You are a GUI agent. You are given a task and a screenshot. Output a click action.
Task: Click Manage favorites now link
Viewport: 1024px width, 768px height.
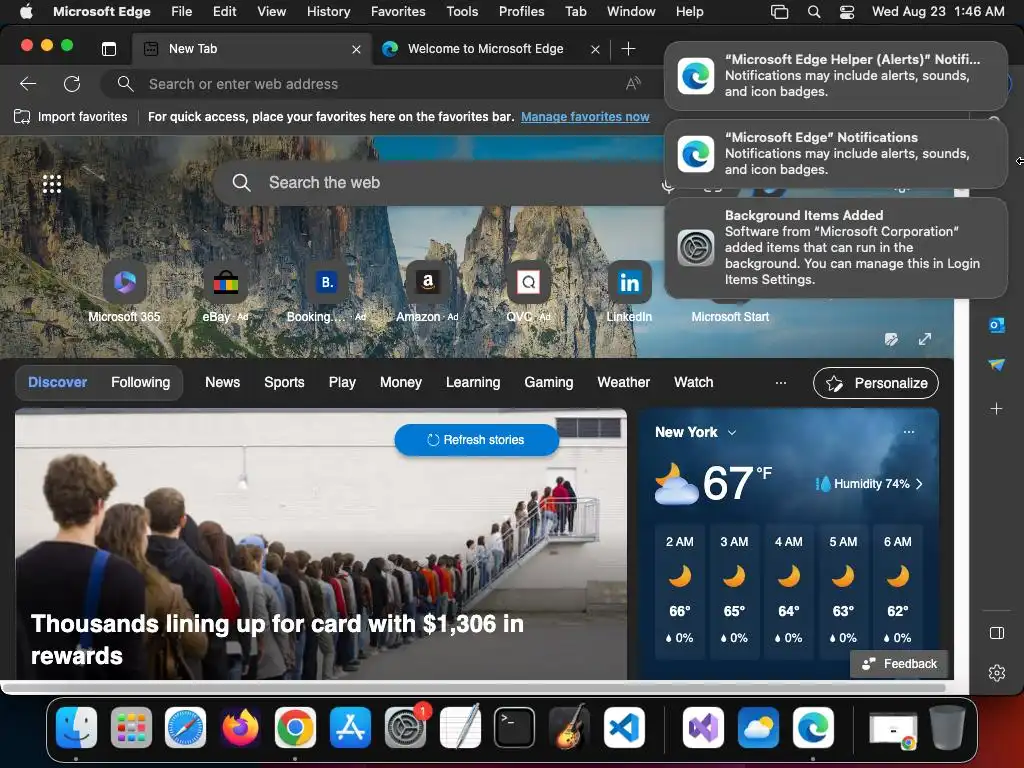(585, 117)
